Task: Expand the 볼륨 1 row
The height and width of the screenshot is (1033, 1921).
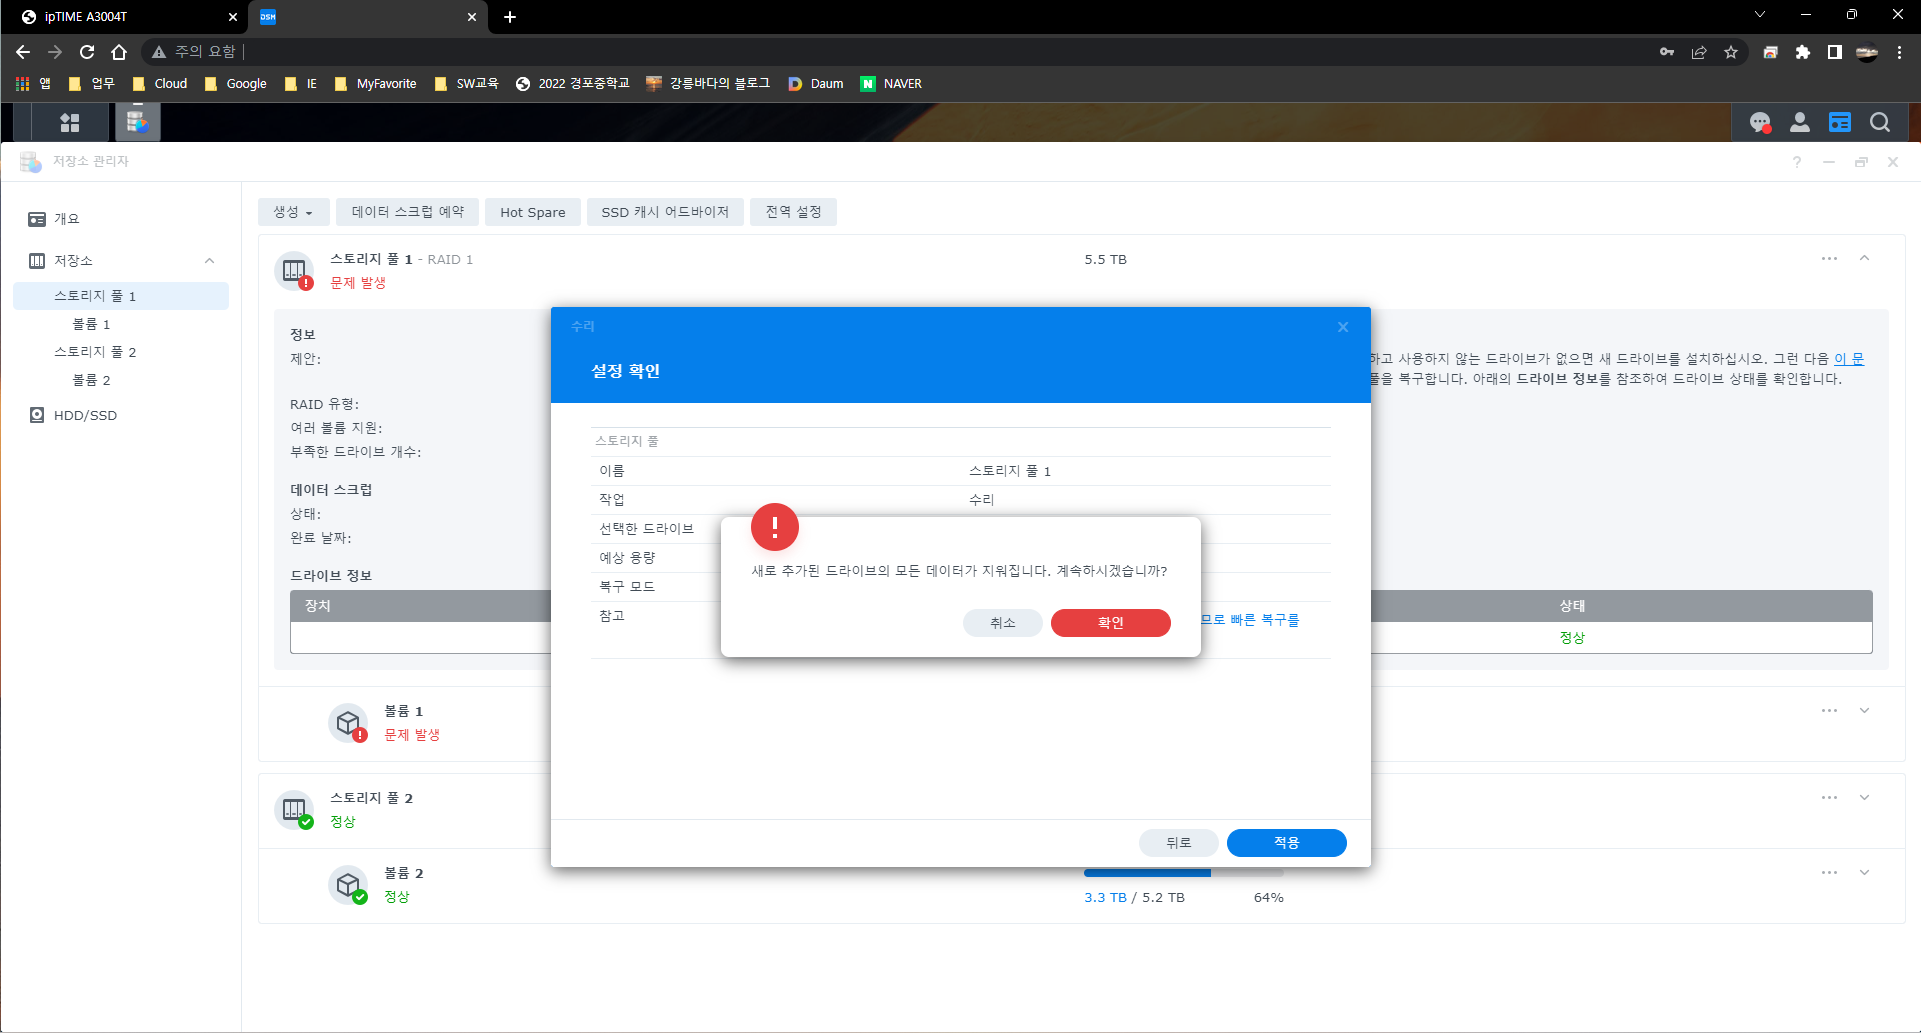Action: 1865,711
